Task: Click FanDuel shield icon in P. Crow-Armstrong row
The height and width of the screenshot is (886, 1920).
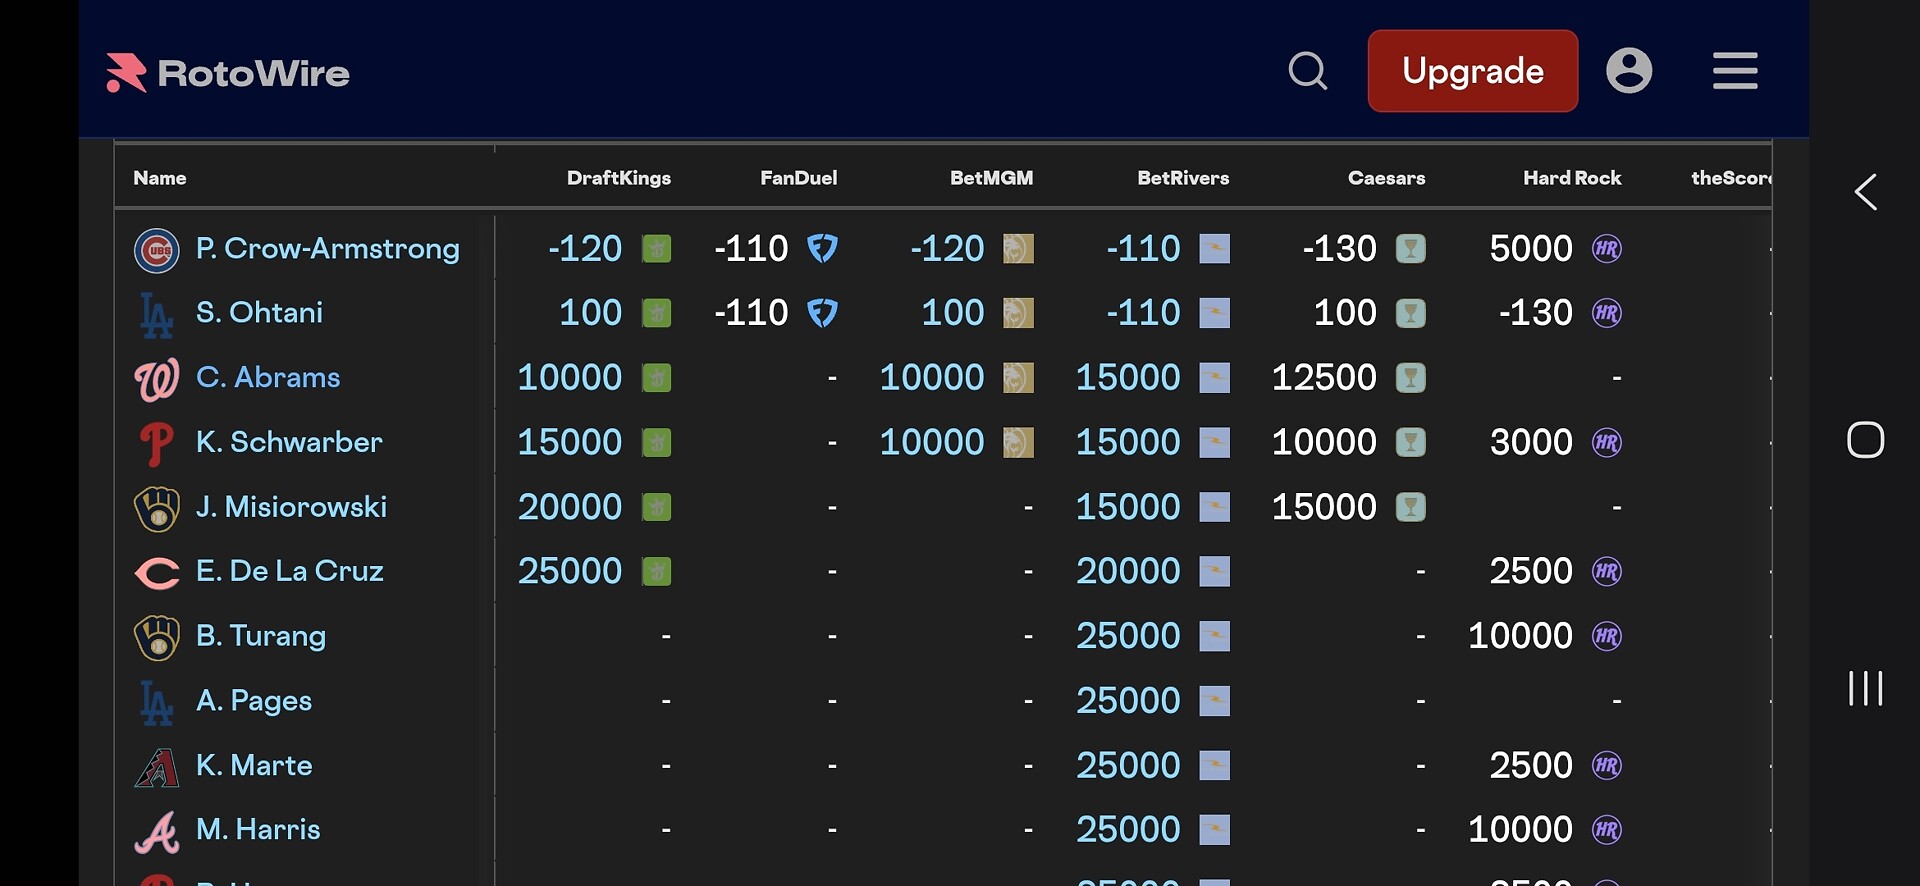Action: coord(823,248)
